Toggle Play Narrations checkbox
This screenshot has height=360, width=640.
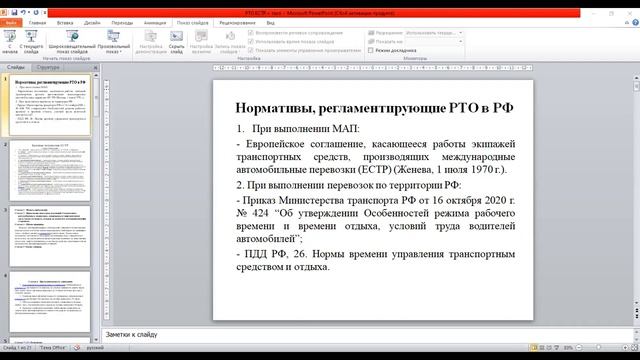pos(251,33)
